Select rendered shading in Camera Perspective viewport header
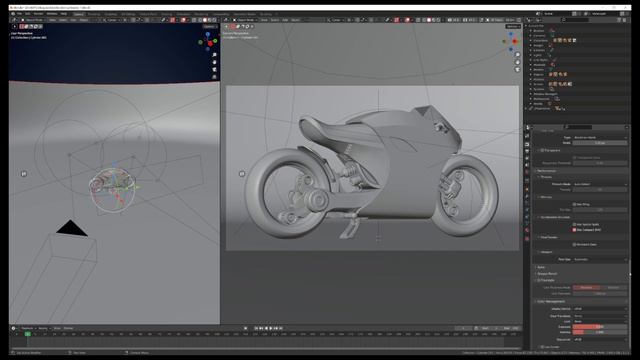 (x=438, y=20)
